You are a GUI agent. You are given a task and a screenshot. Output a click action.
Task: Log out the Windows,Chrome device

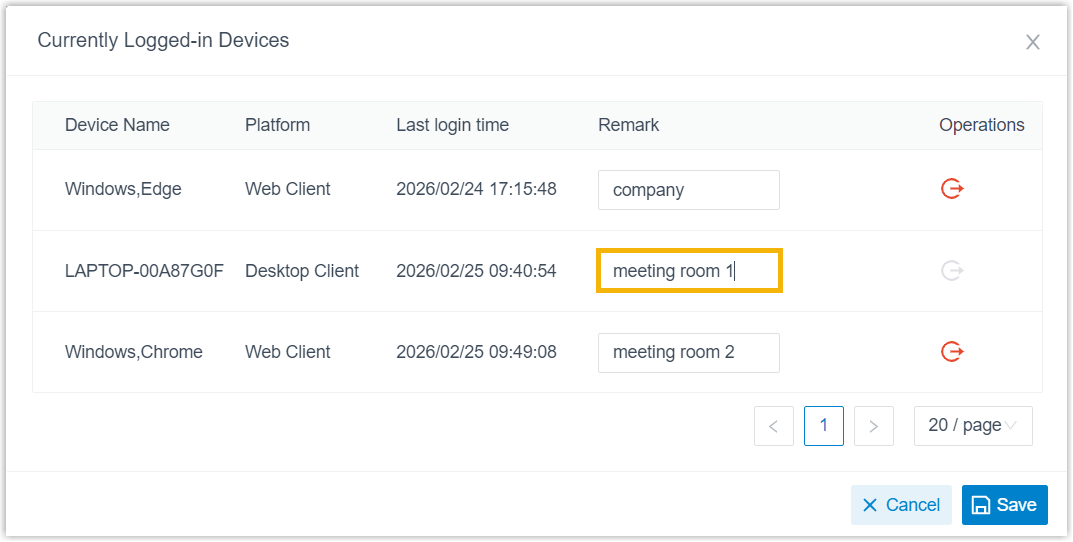(x=952, y=352)
